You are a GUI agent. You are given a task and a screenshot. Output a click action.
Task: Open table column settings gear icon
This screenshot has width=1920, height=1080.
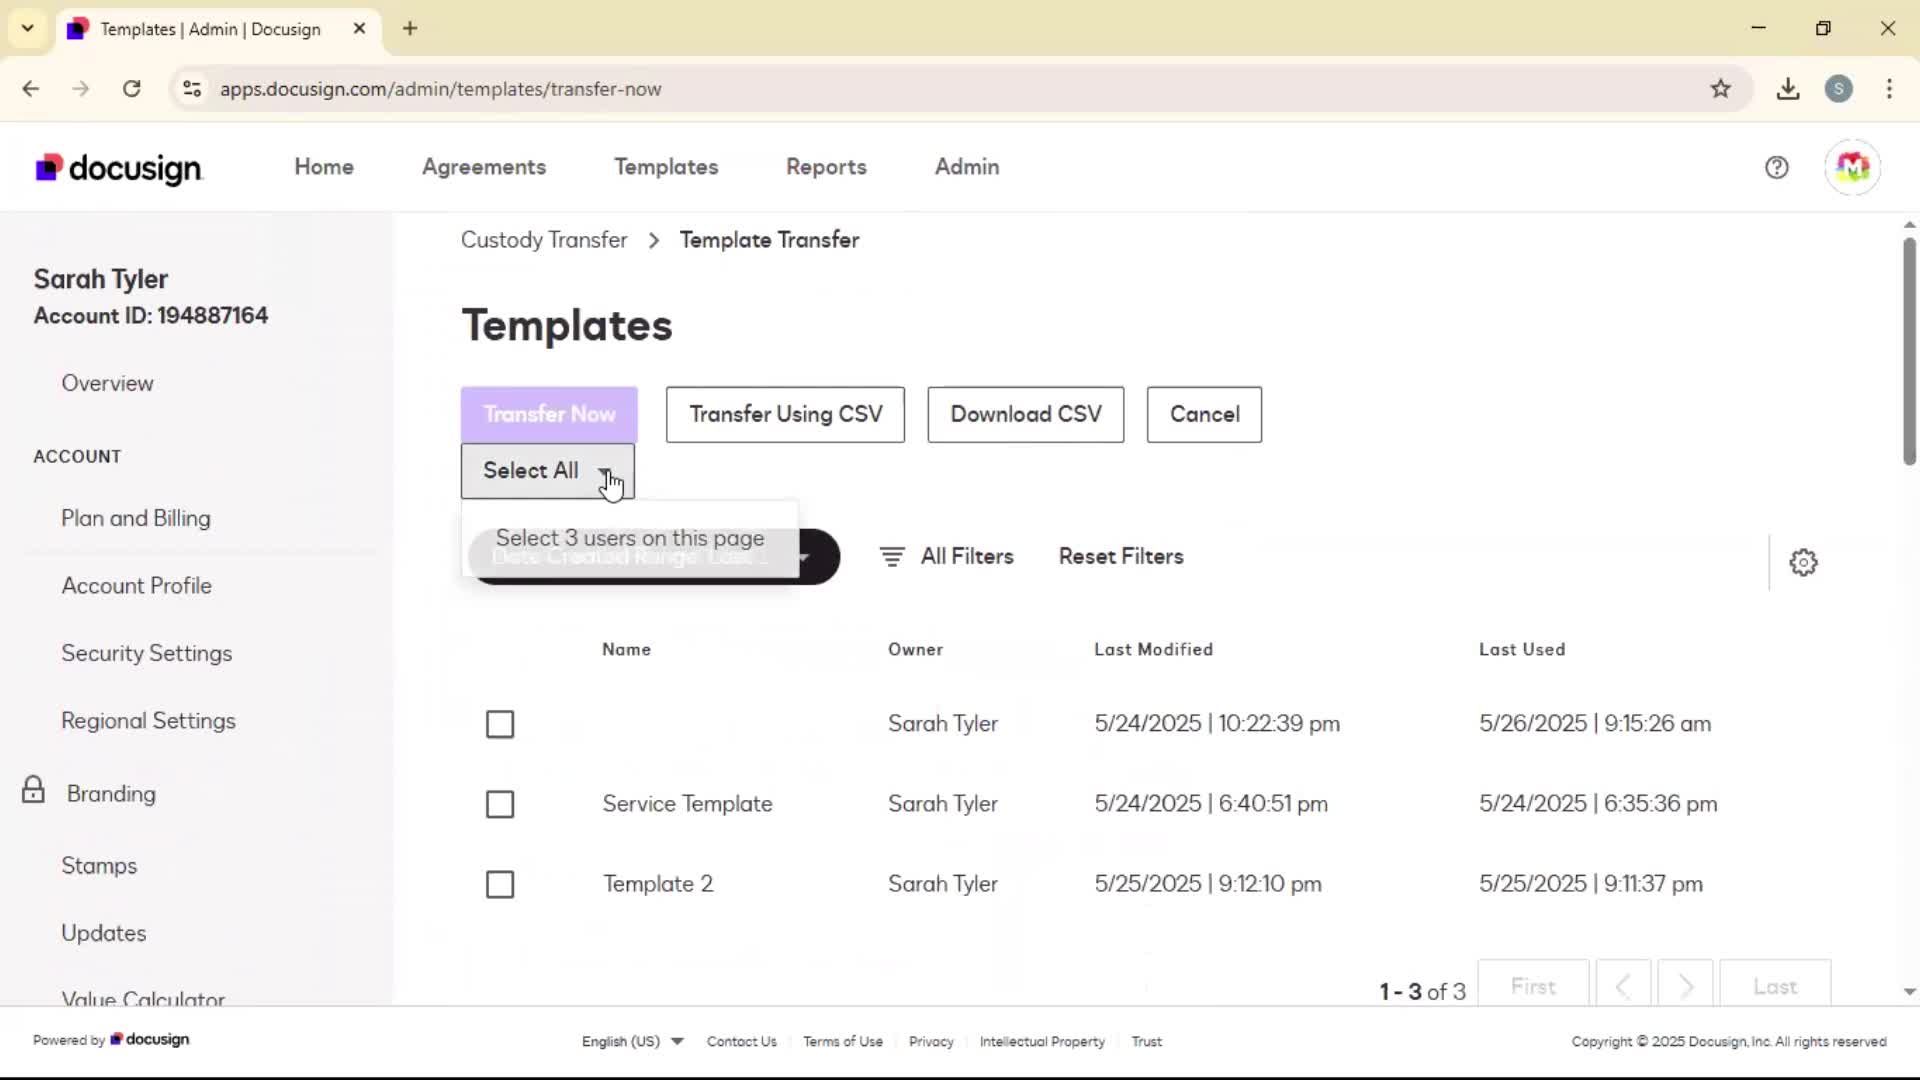(x=1803, y=562)
